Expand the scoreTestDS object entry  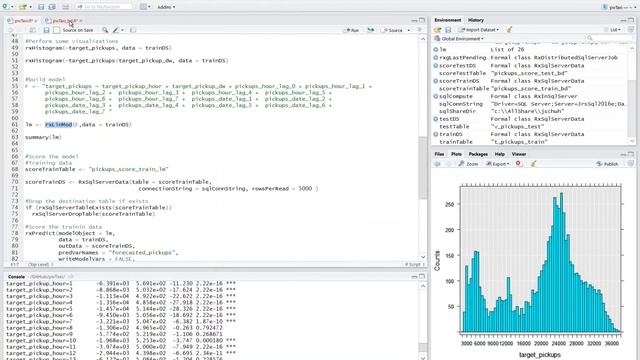[x=436, y=65]
